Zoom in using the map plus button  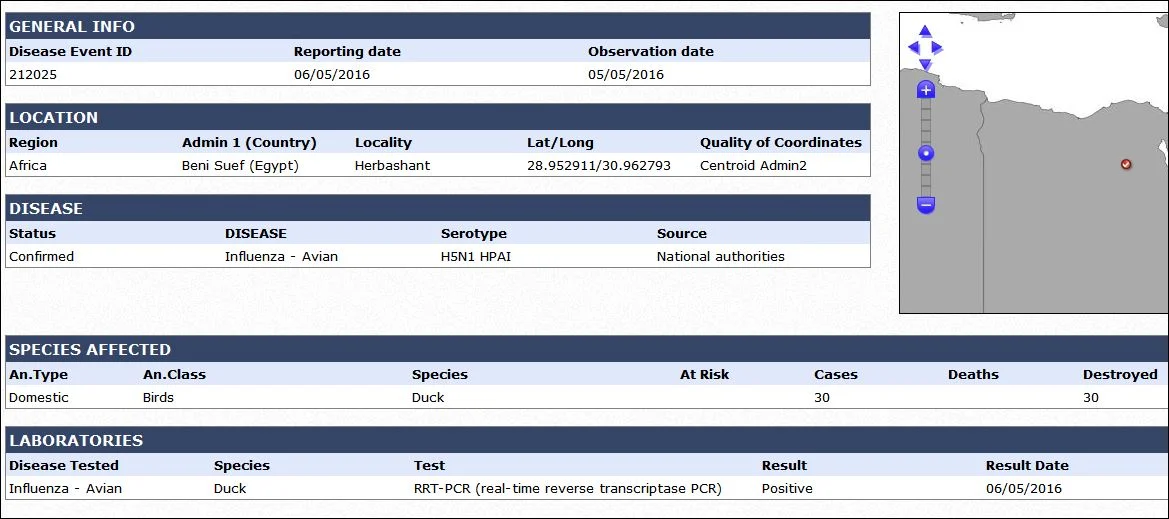tap(925, 89)
